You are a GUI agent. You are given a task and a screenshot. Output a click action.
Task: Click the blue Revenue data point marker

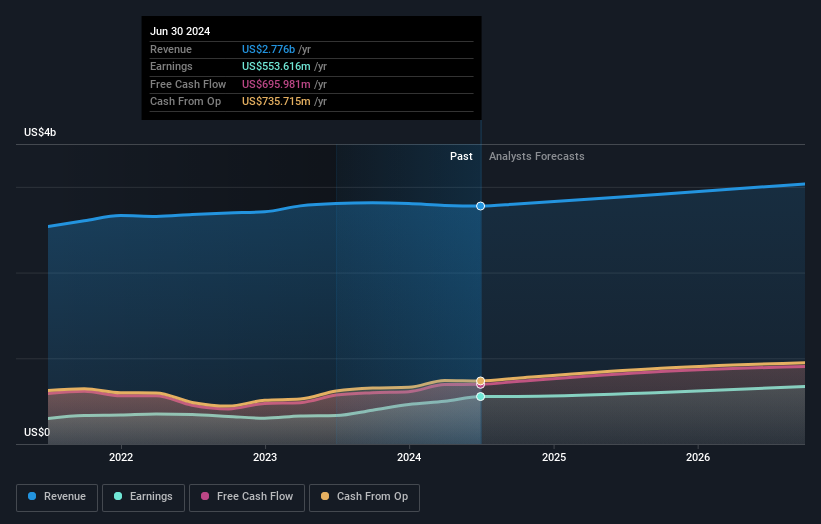[480, 206]
